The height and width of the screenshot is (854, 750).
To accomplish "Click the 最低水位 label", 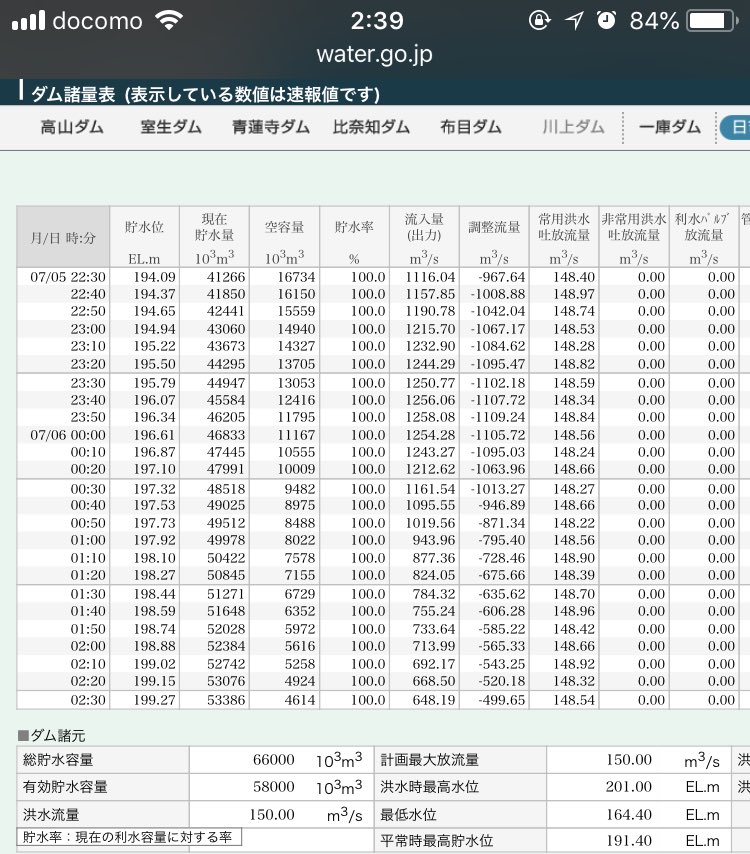I will [x=408, y=814].
